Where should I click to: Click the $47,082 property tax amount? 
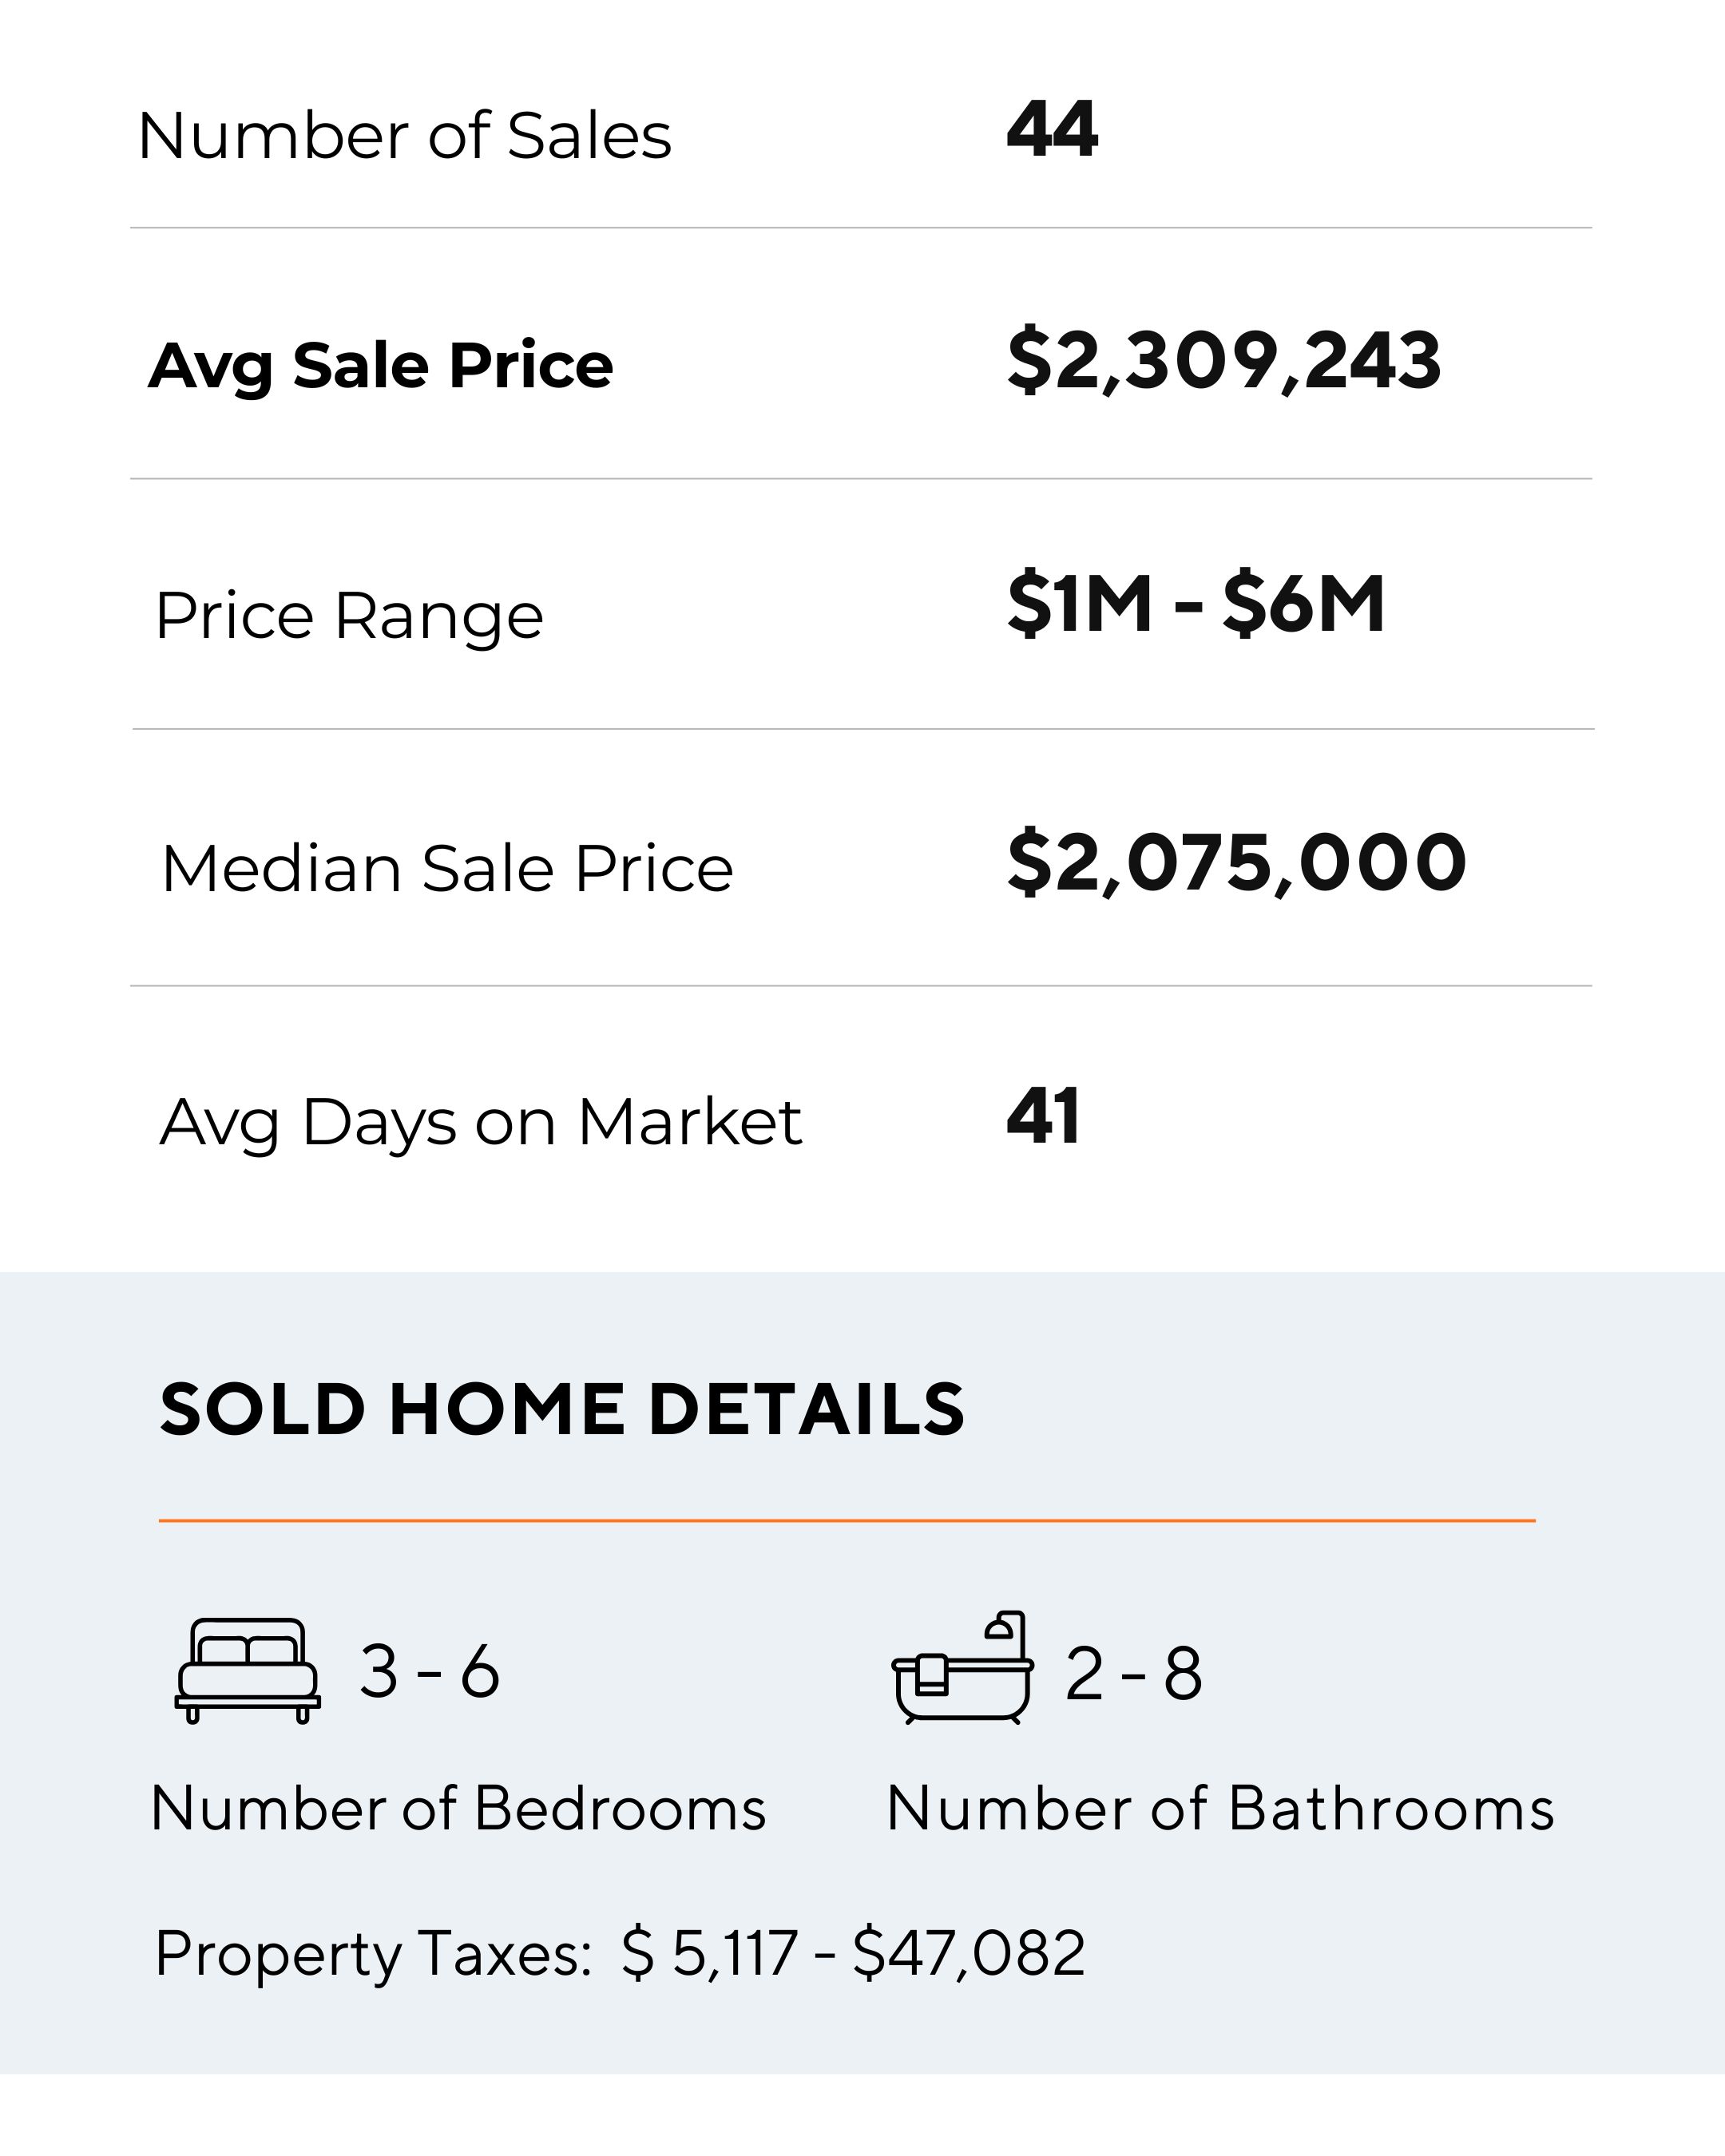[969, 1953]
